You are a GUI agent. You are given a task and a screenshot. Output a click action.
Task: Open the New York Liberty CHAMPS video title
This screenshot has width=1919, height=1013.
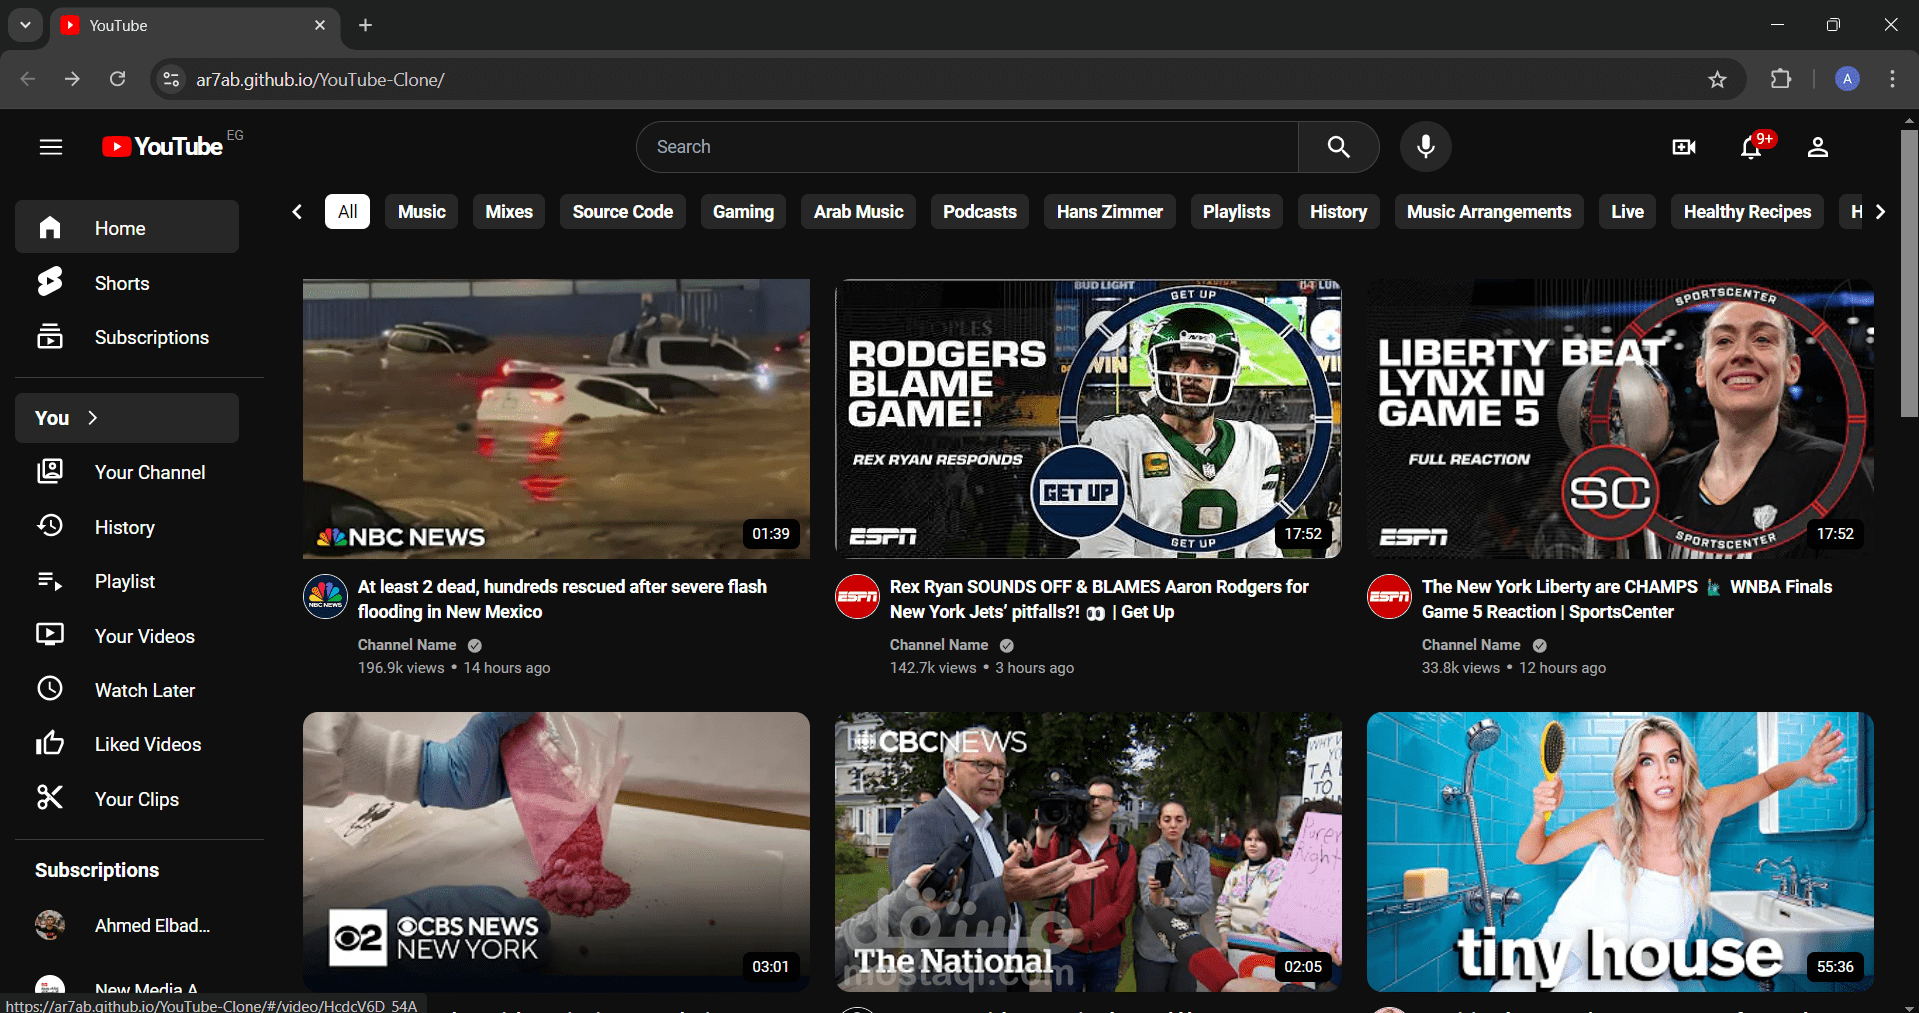click(1627, 599)
